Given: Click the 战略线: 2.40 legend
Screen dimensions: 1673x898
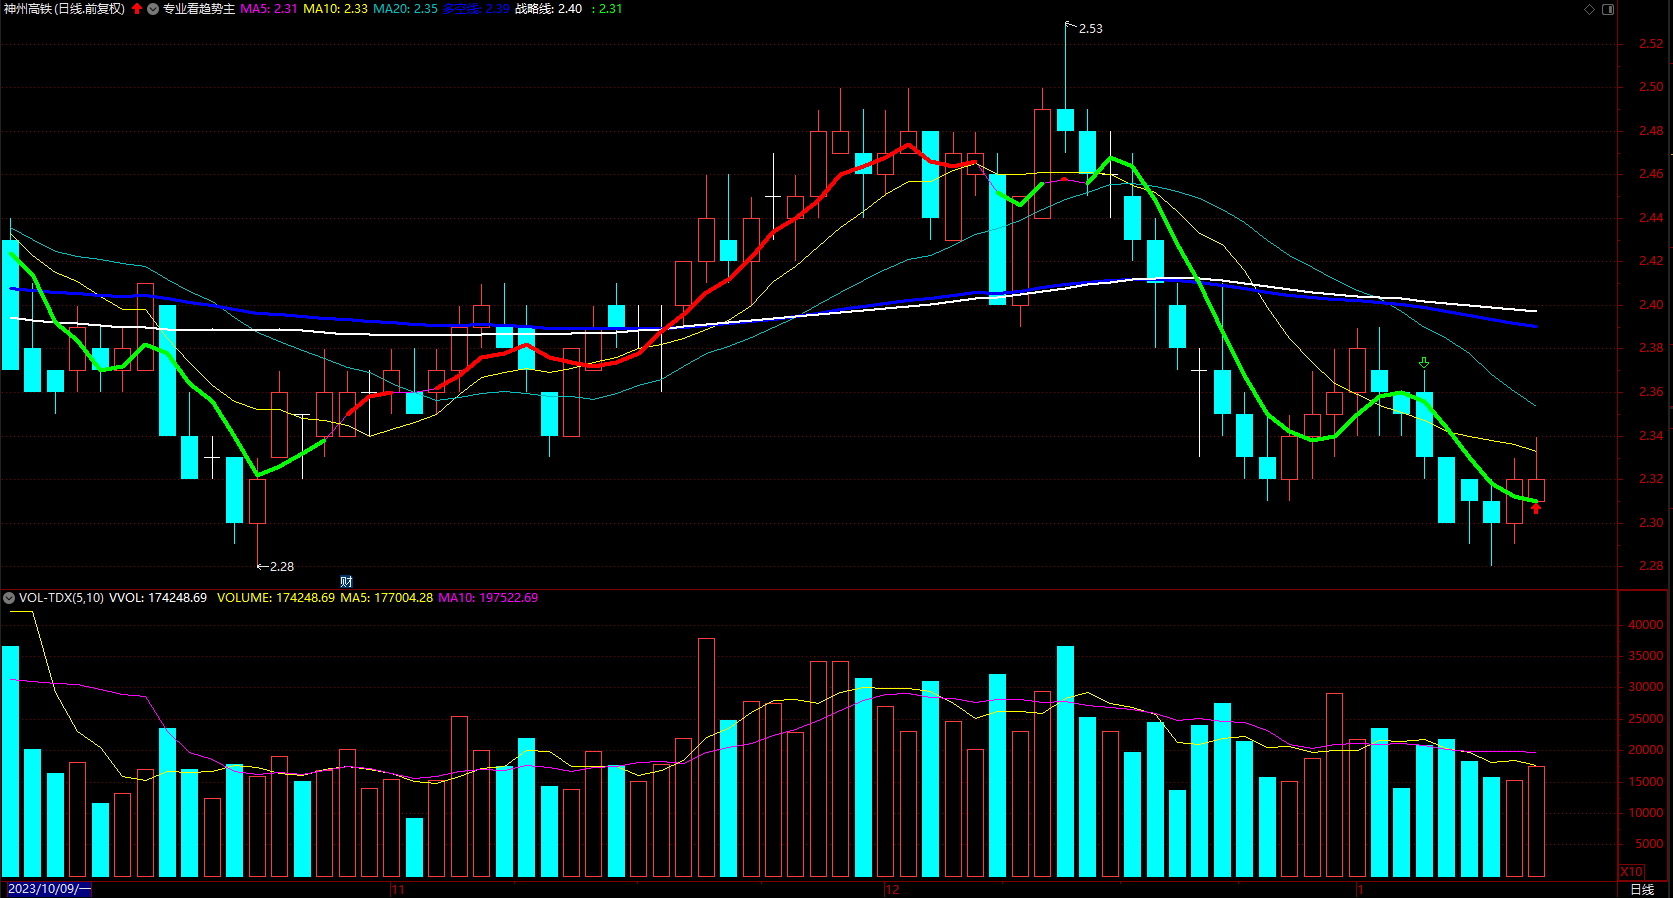Looking at the screenshot, I should point(549,9).
